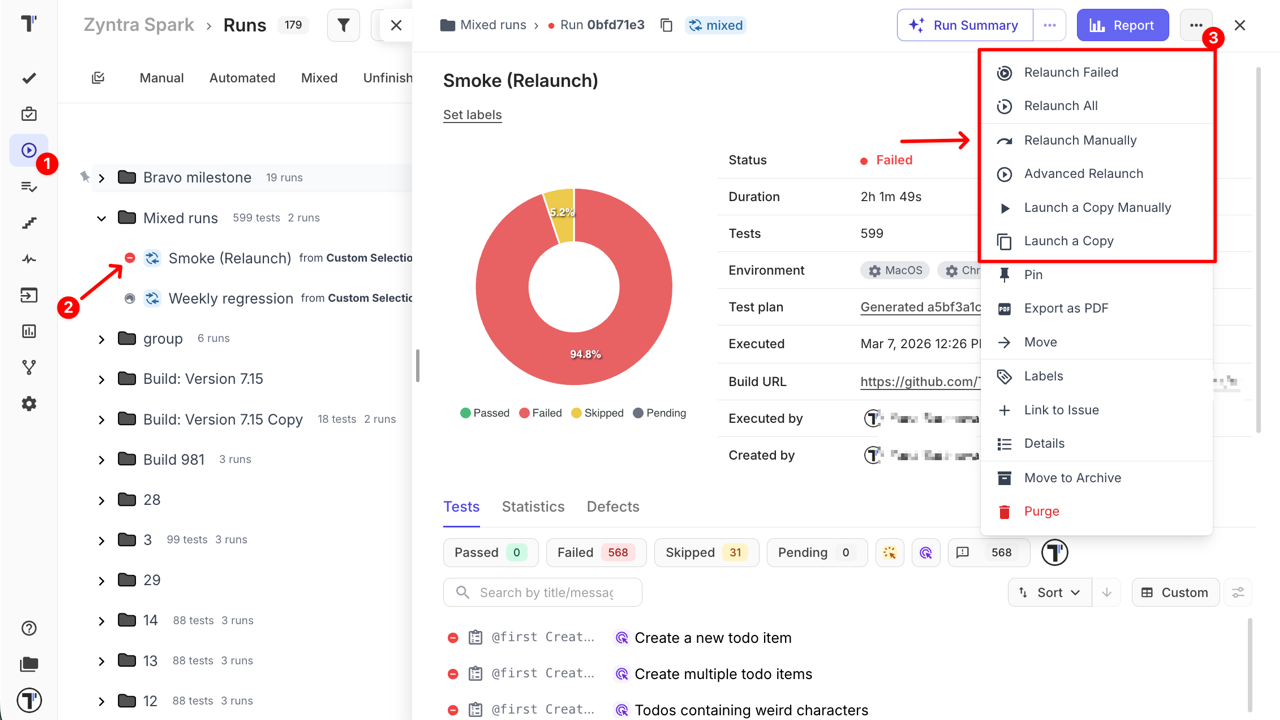Click the filter funnel icon next to Runs
This screenshot has height=720, width=1280.
click(x=343, y=26)
